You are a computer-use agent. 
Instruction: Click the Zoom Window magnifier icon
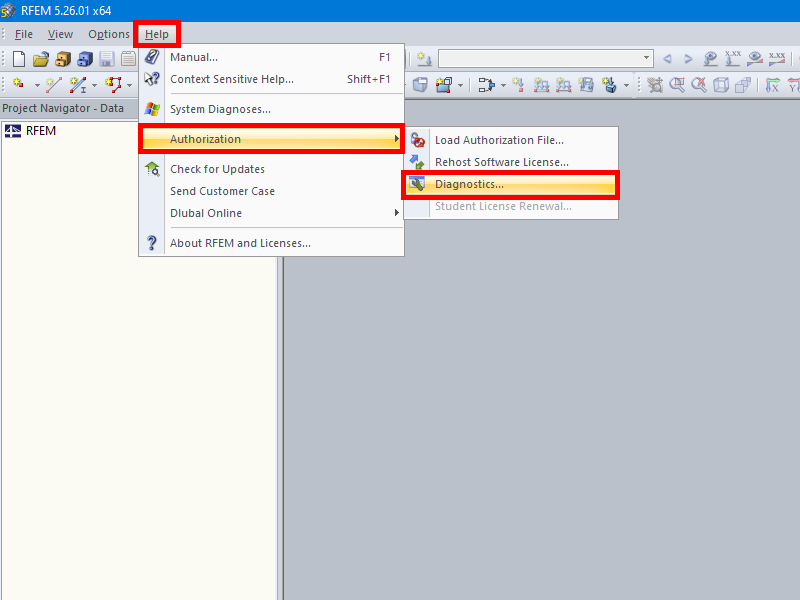pos(677,85)
